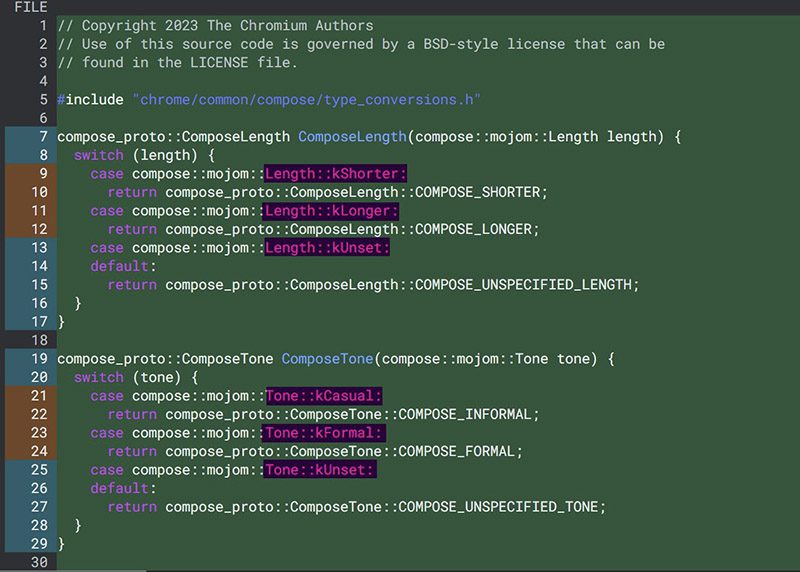Click closing brace on line 17

61,322
